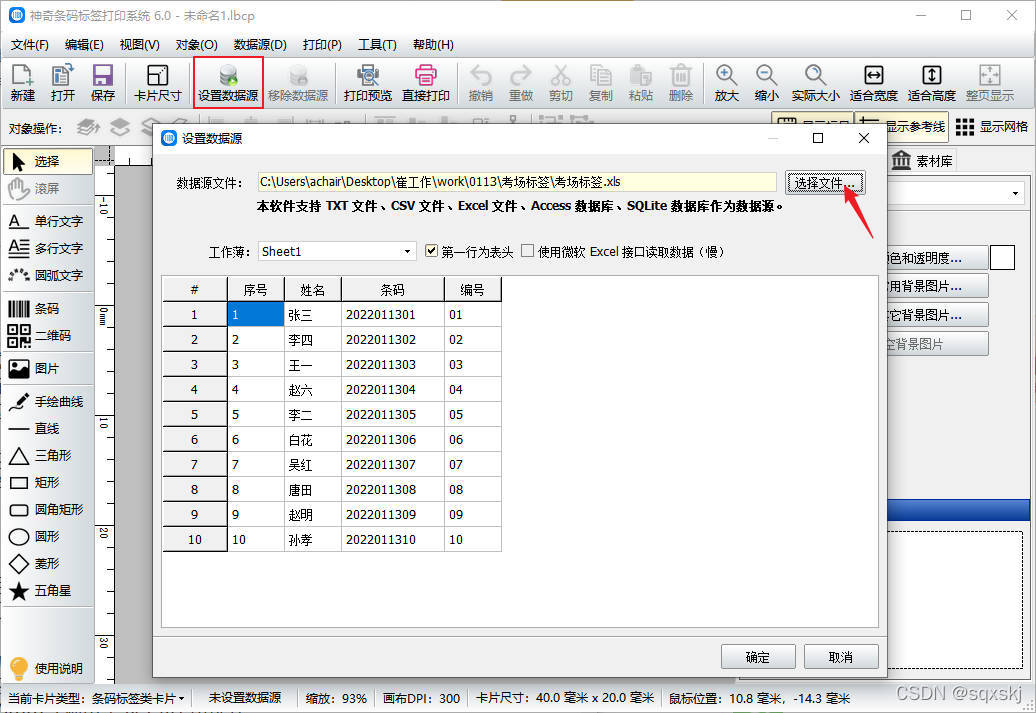Click the 直接打印 direct print icon
Image resolution: width=1036 pixels, height=713 pixels.
[426, 83]
